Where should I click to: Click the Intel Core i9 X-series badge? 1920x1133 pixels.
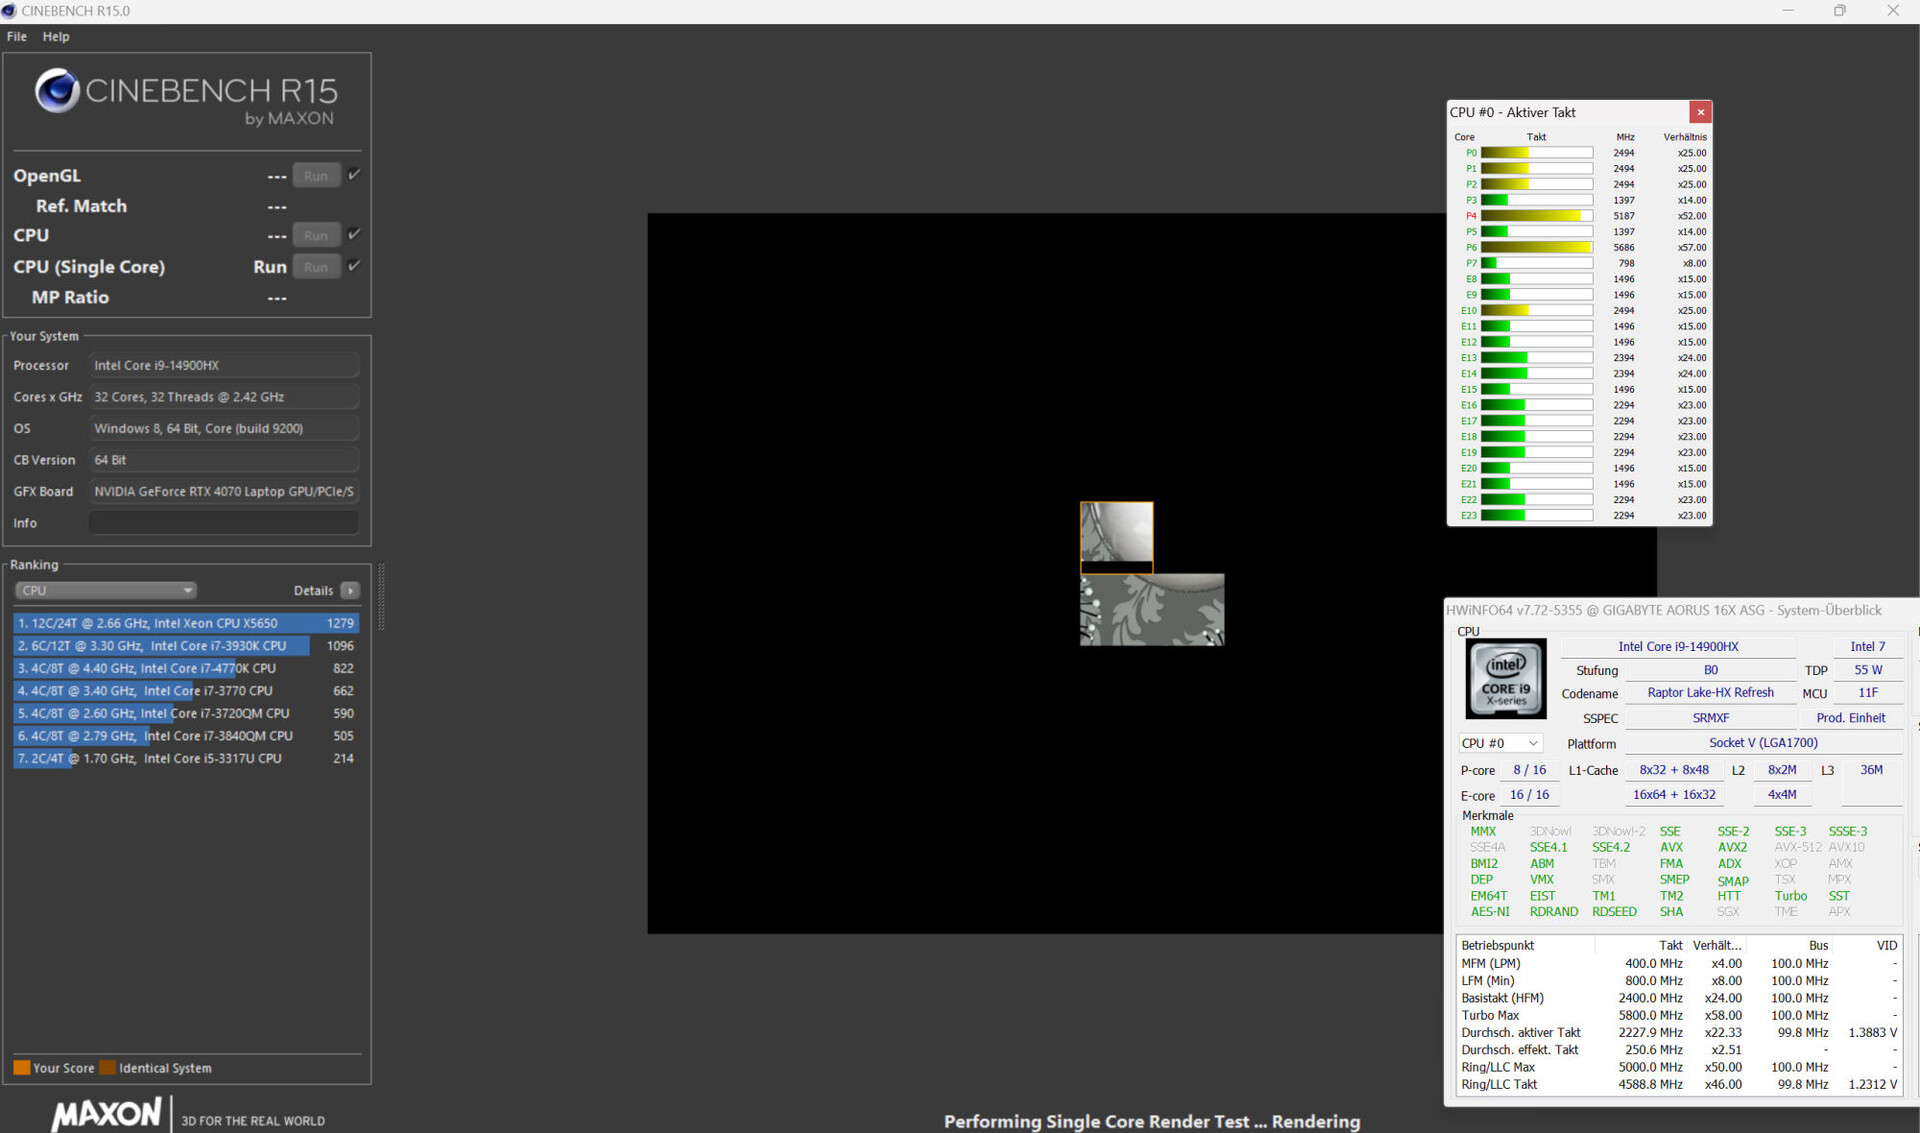pyautogui.click(x=1505, y=678)
